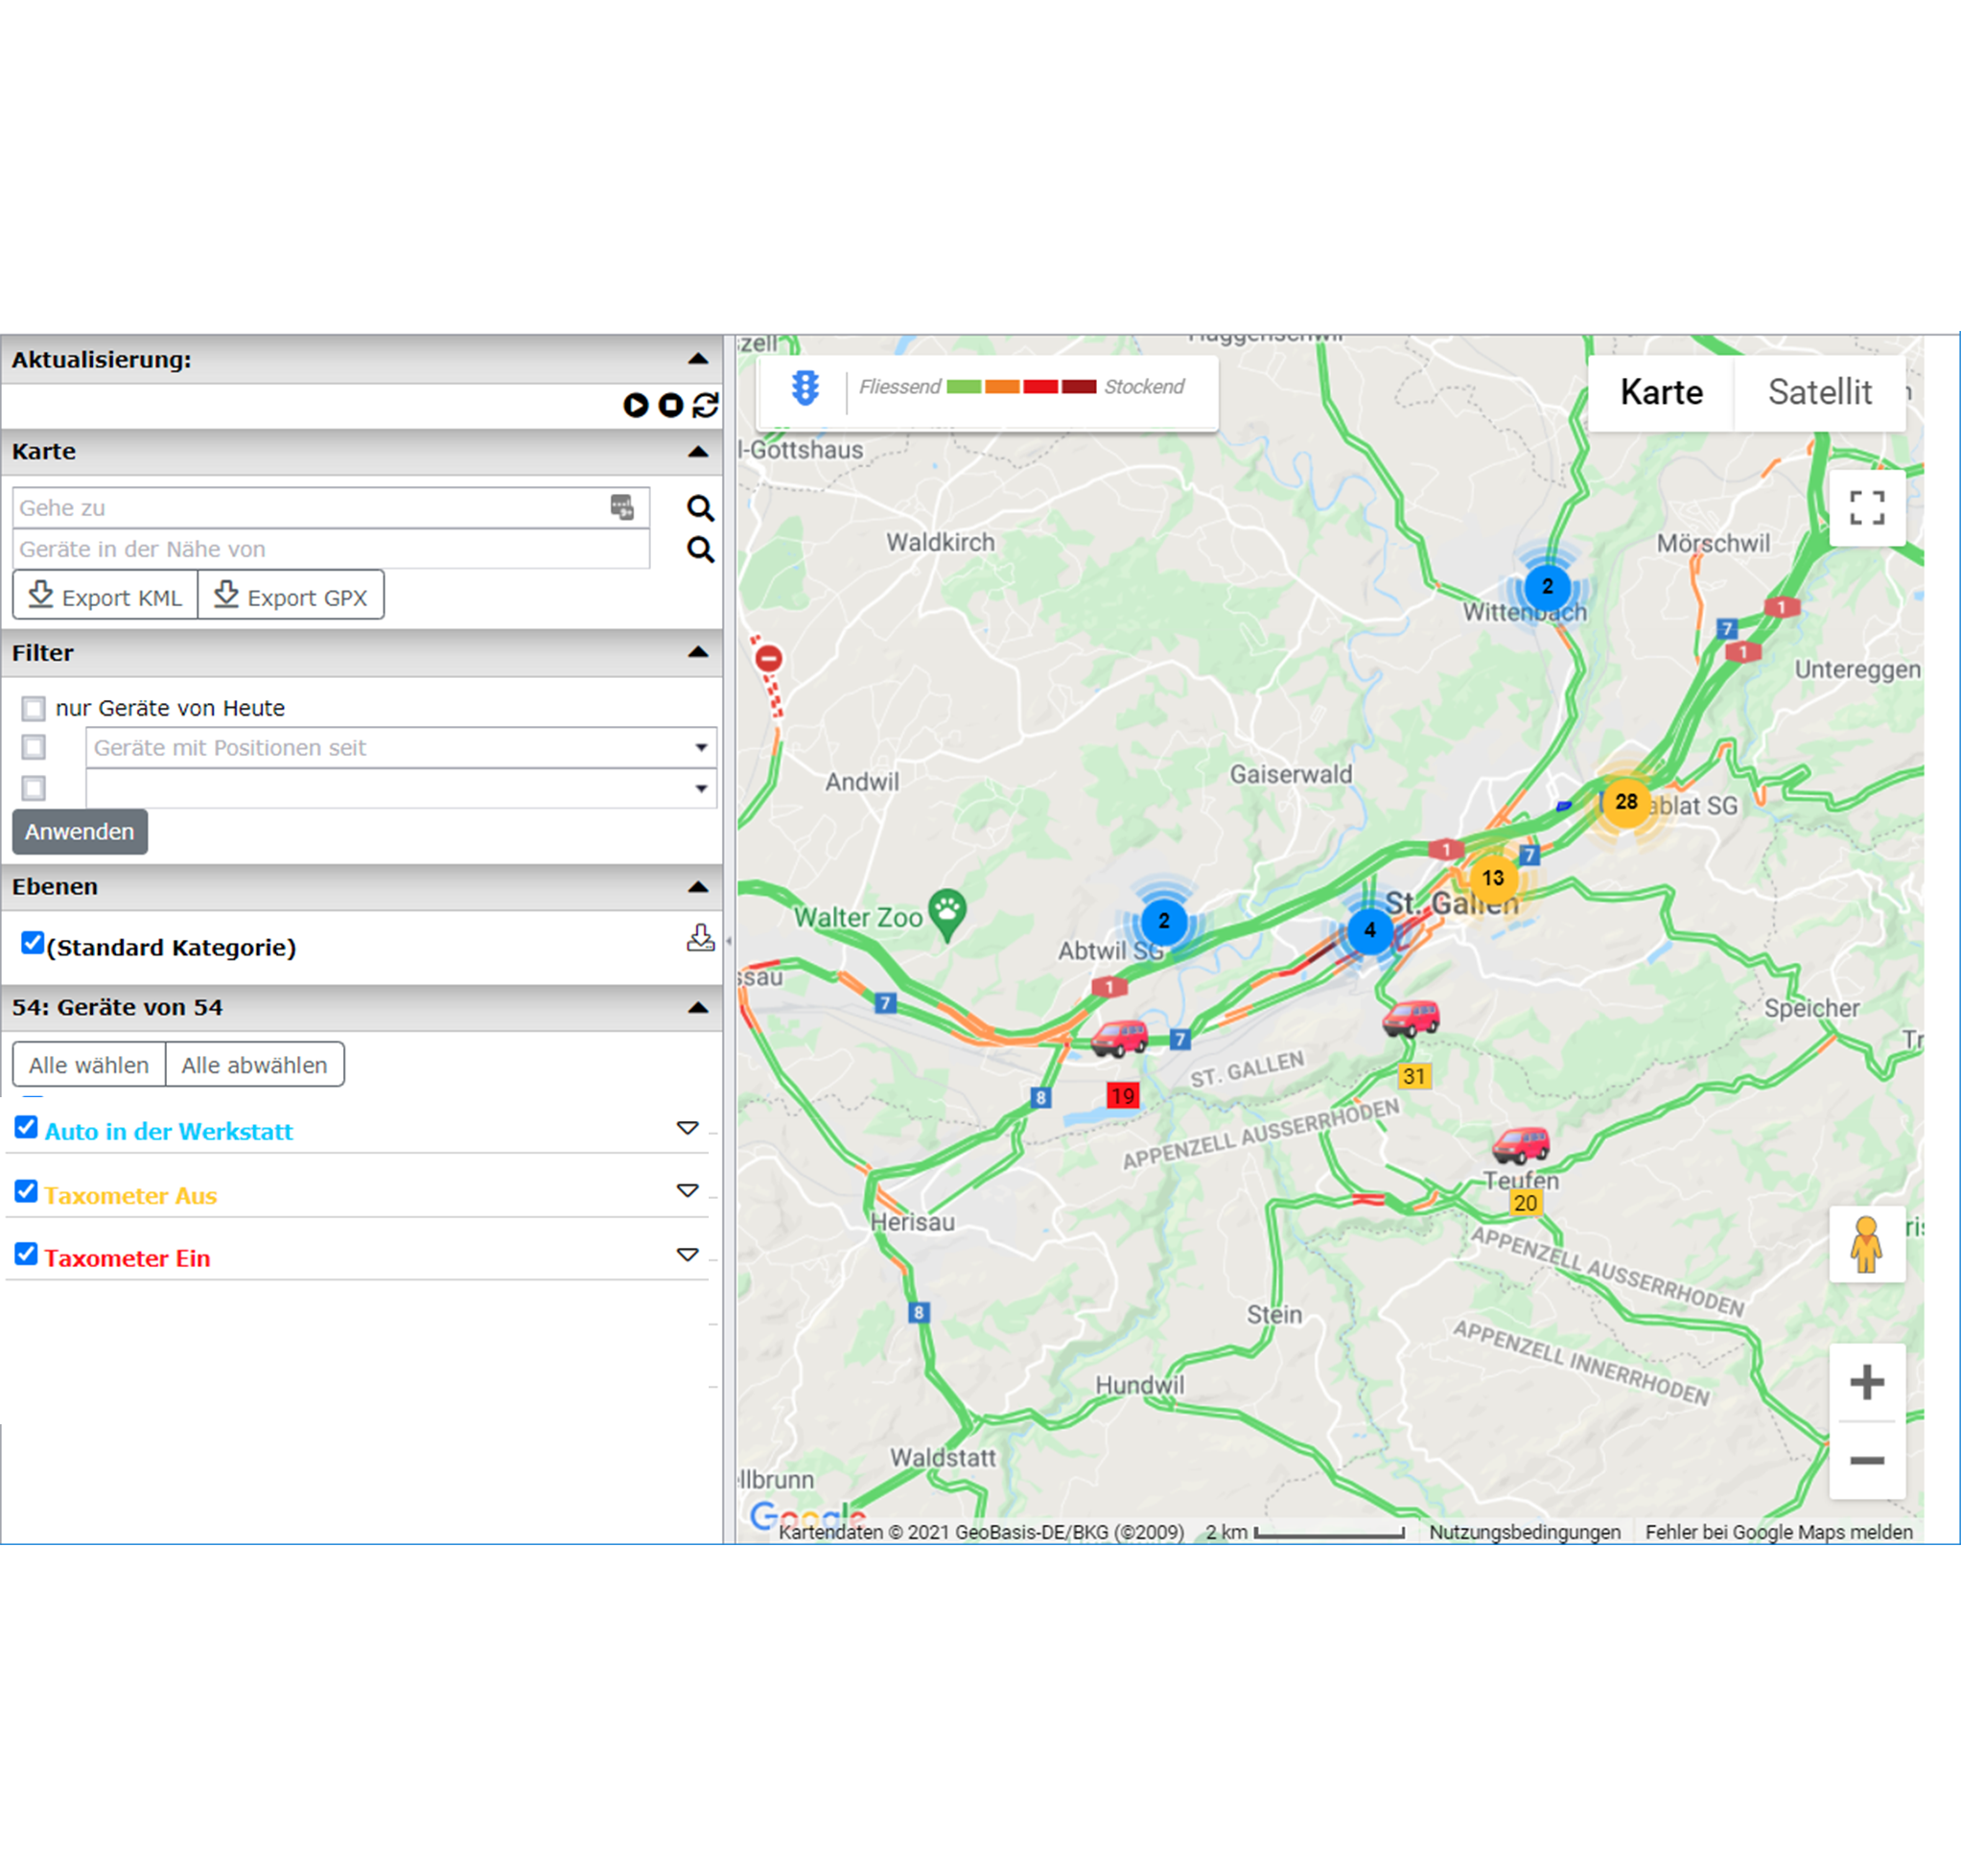Open the address book icon in Gehe zu field

coord(622,507)
